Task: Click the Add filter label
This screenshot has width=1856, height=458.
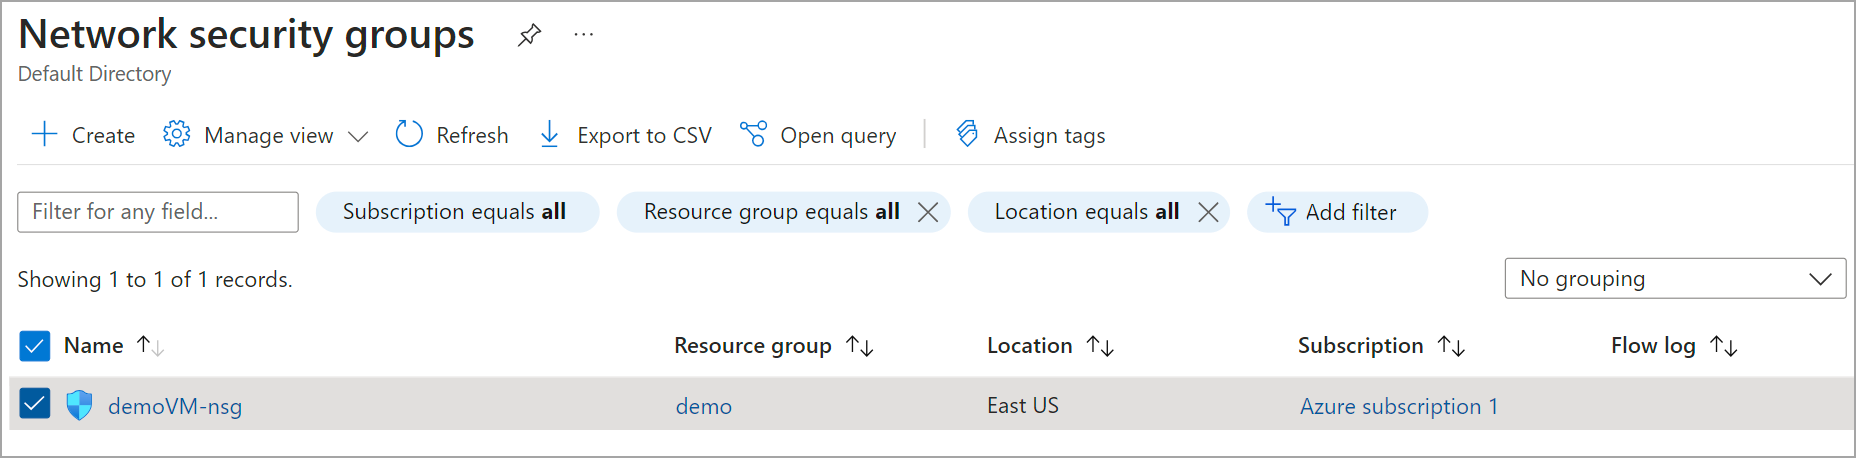Action: point(1351,212)
